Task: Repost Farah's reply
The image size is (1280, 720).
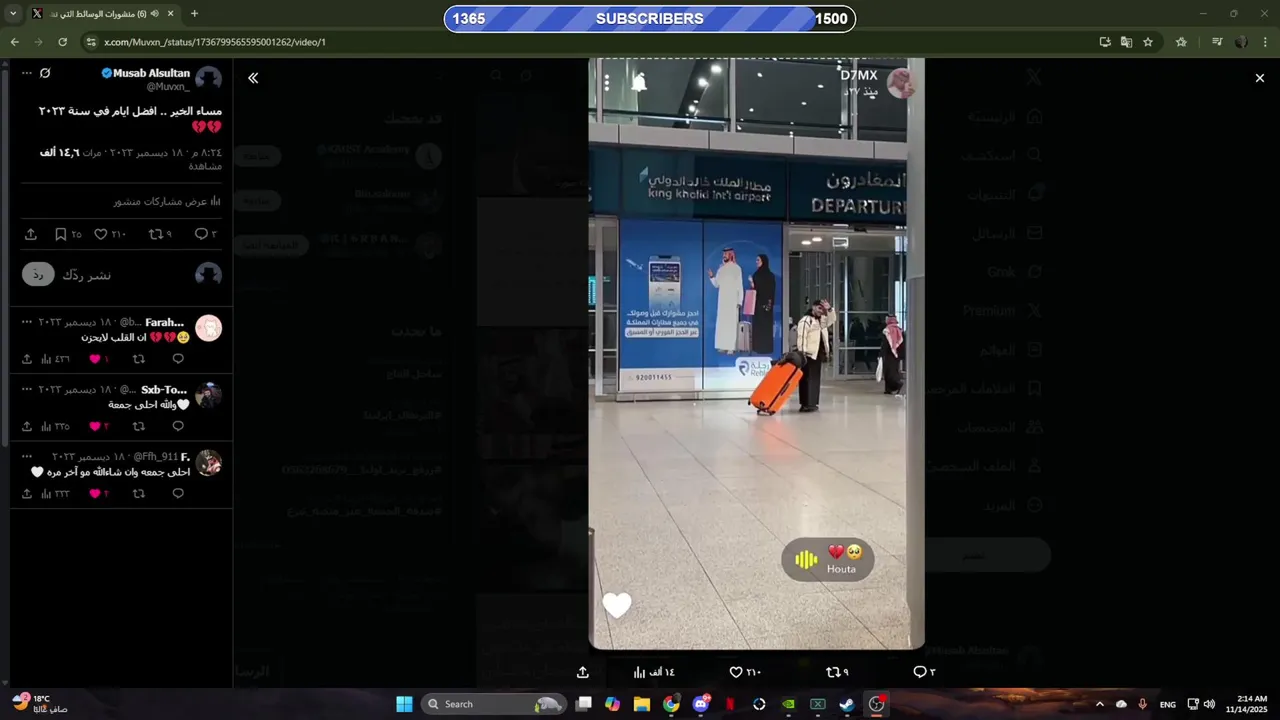Action: tap(139, 359)
